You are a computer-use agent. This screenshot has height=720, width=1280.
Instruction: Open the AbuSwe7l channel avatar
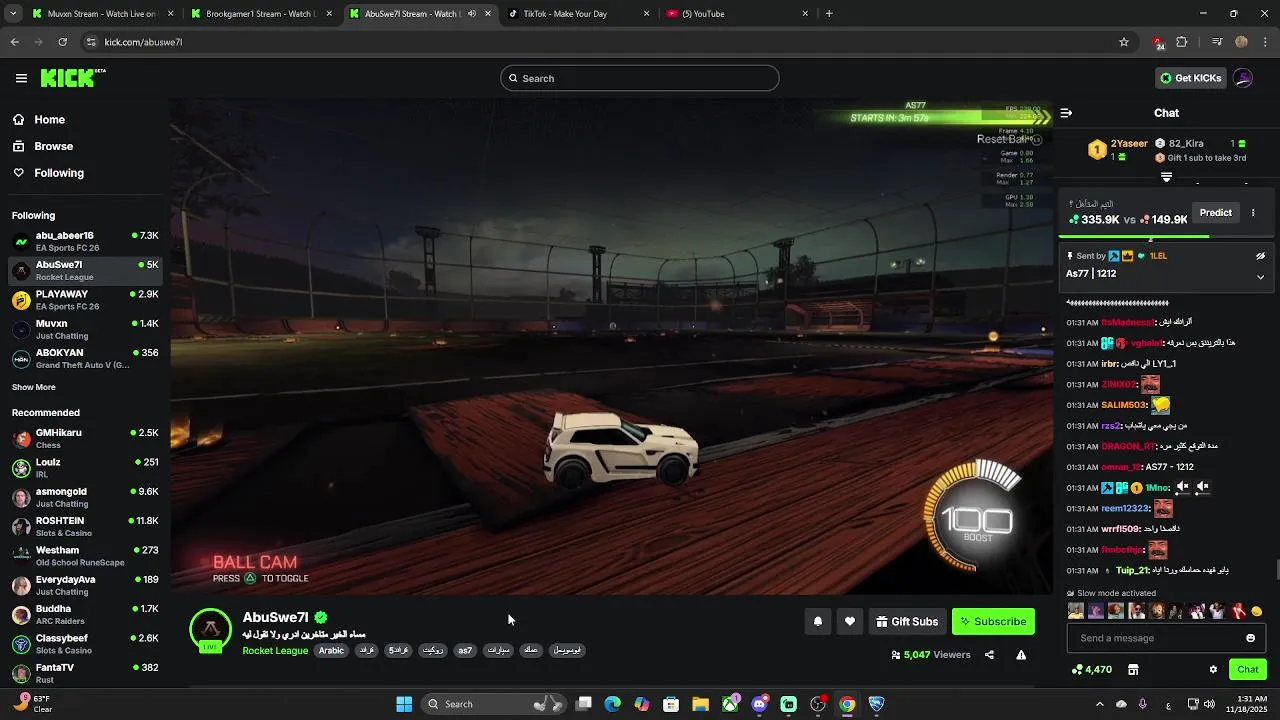[210, 629]
